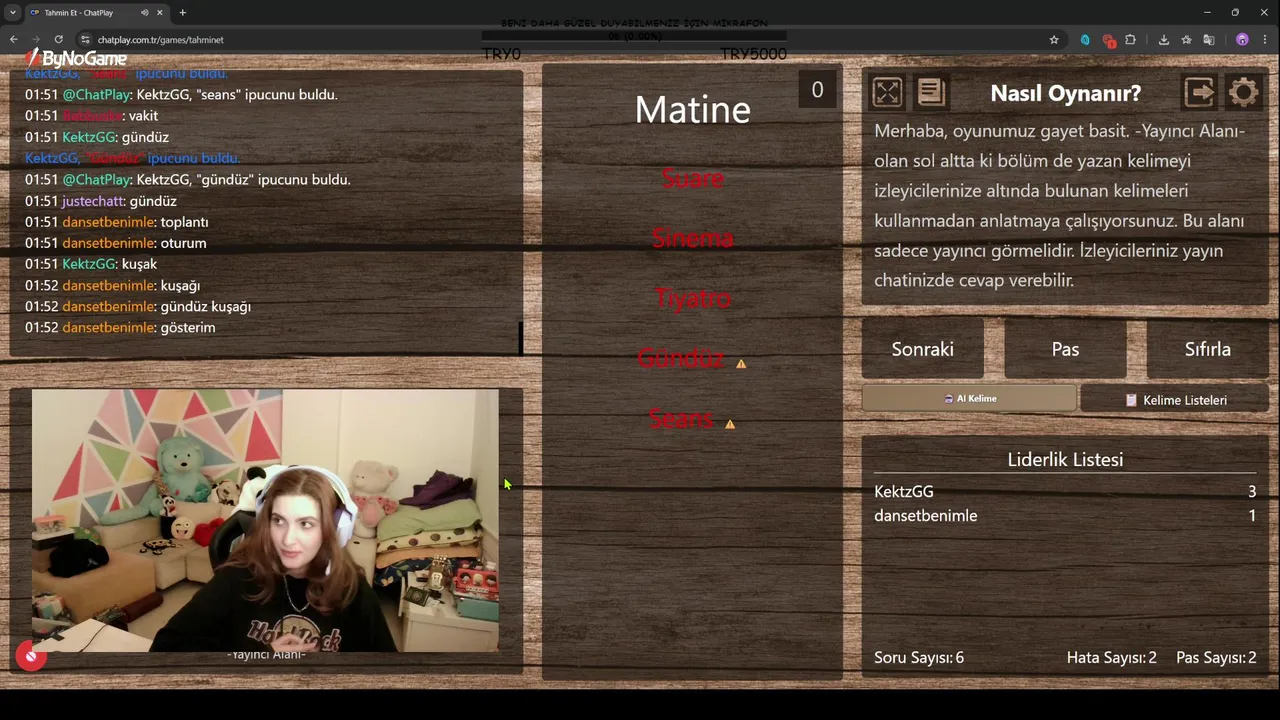Open the purple profile avatar
The height and width of the screenshot is (720, 1280).
1242,40
